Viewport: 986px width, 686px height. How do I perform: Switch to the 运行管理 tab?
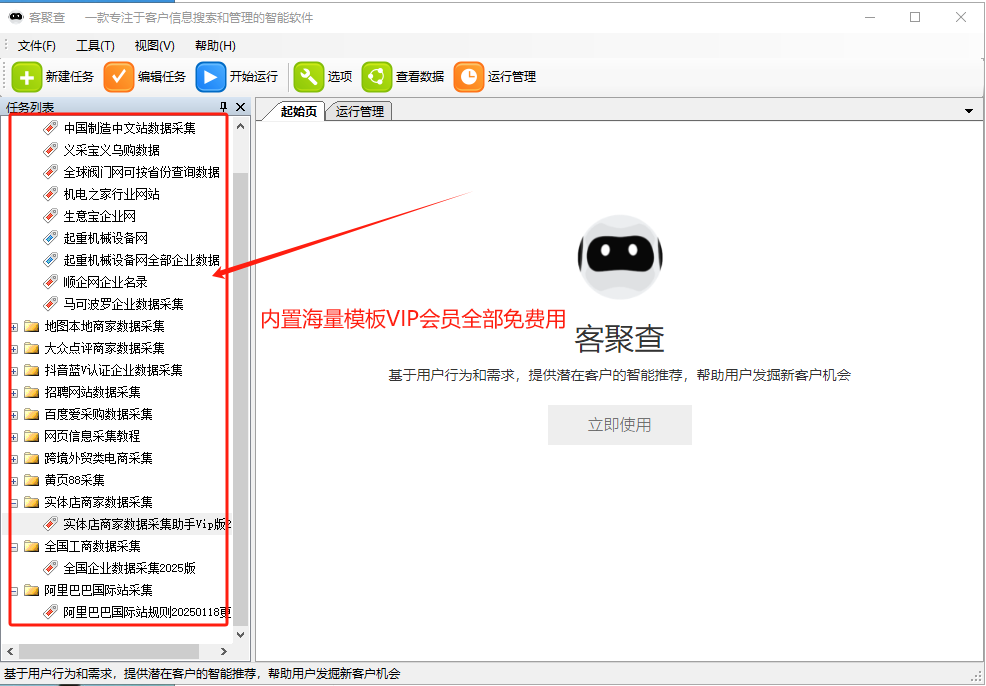(x=359, y=111)
